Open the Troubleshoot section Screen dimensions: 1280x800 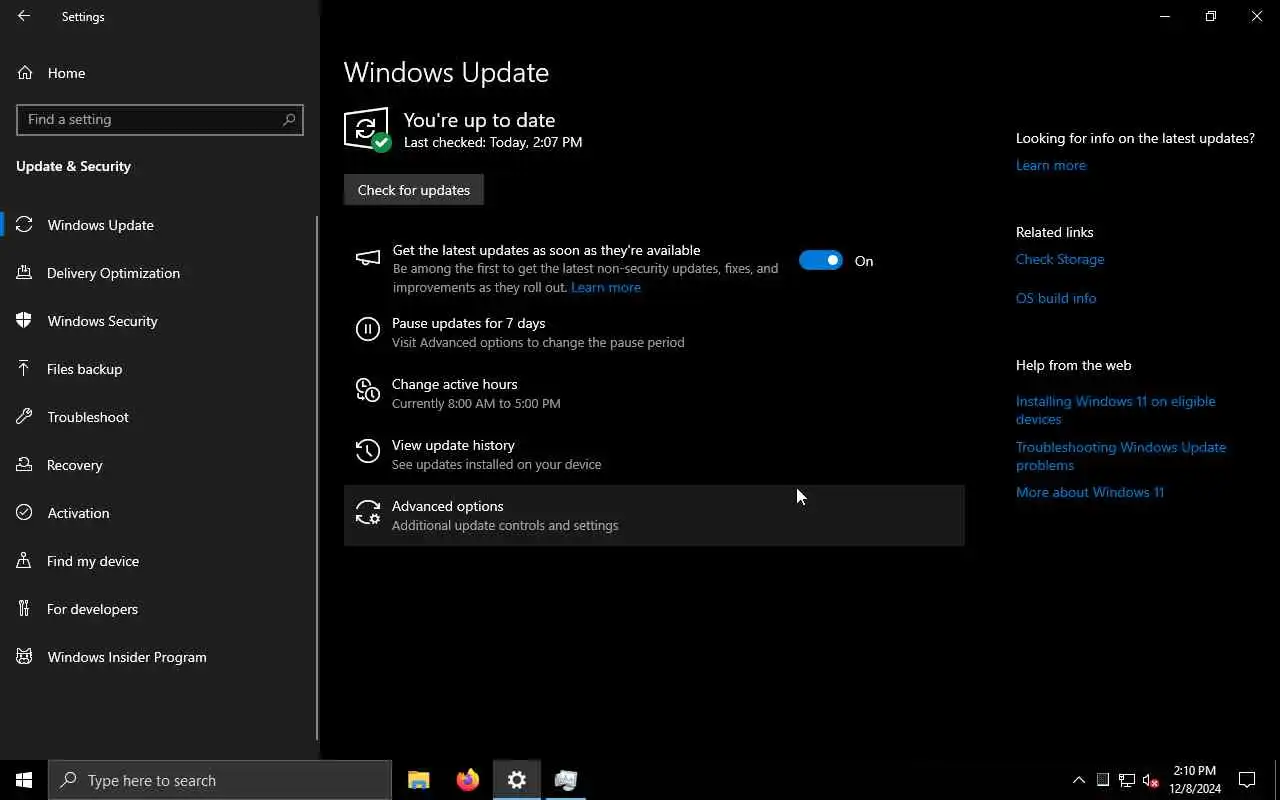160,417
